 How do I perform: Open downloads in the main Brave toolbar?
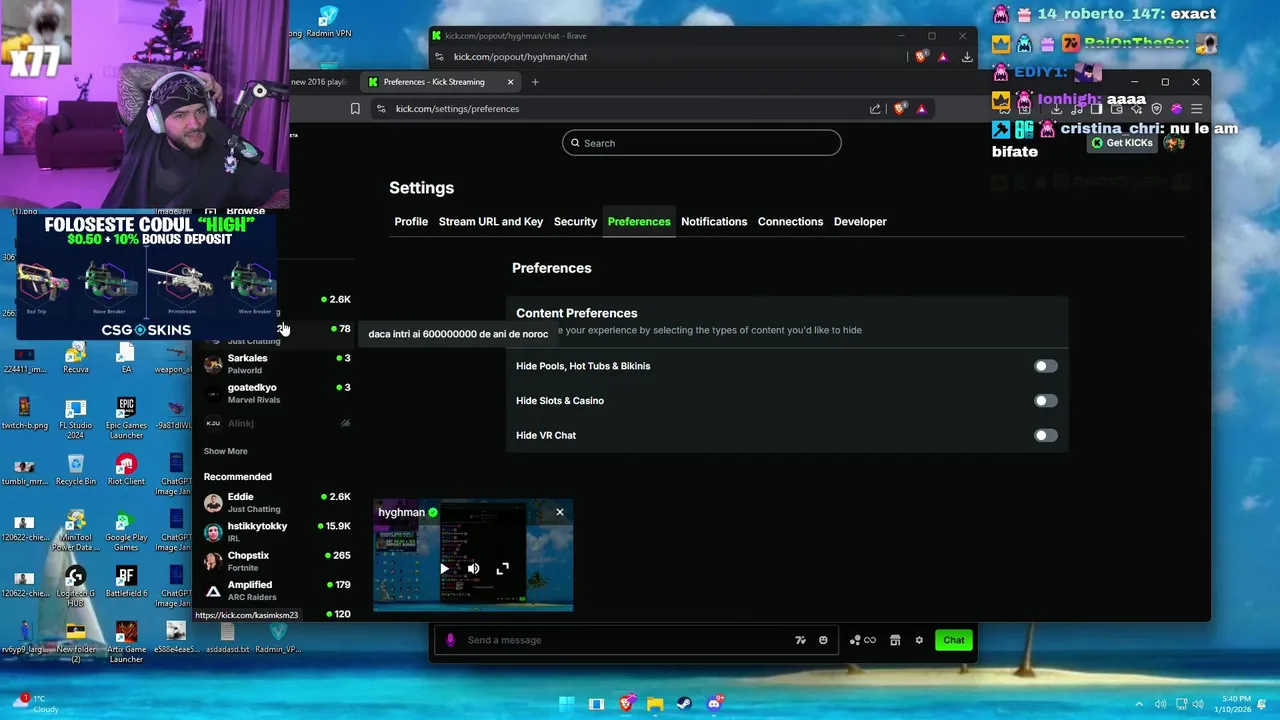tap(1056, 109)
